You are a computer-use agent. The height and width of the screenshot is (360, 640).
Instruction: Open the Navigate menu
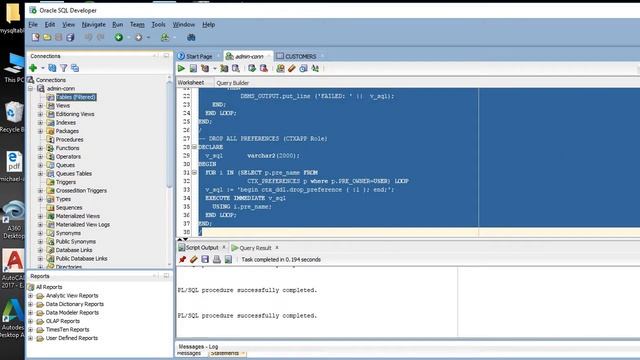(93, 24)
